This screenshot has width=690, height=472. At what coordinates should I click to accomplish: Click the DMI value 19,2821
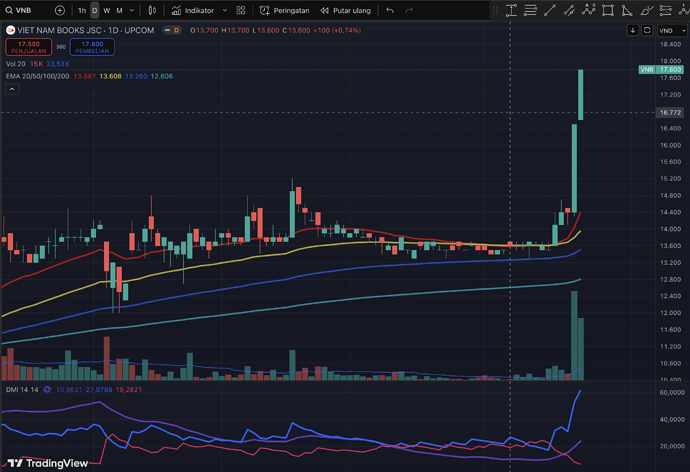point(128,390)
